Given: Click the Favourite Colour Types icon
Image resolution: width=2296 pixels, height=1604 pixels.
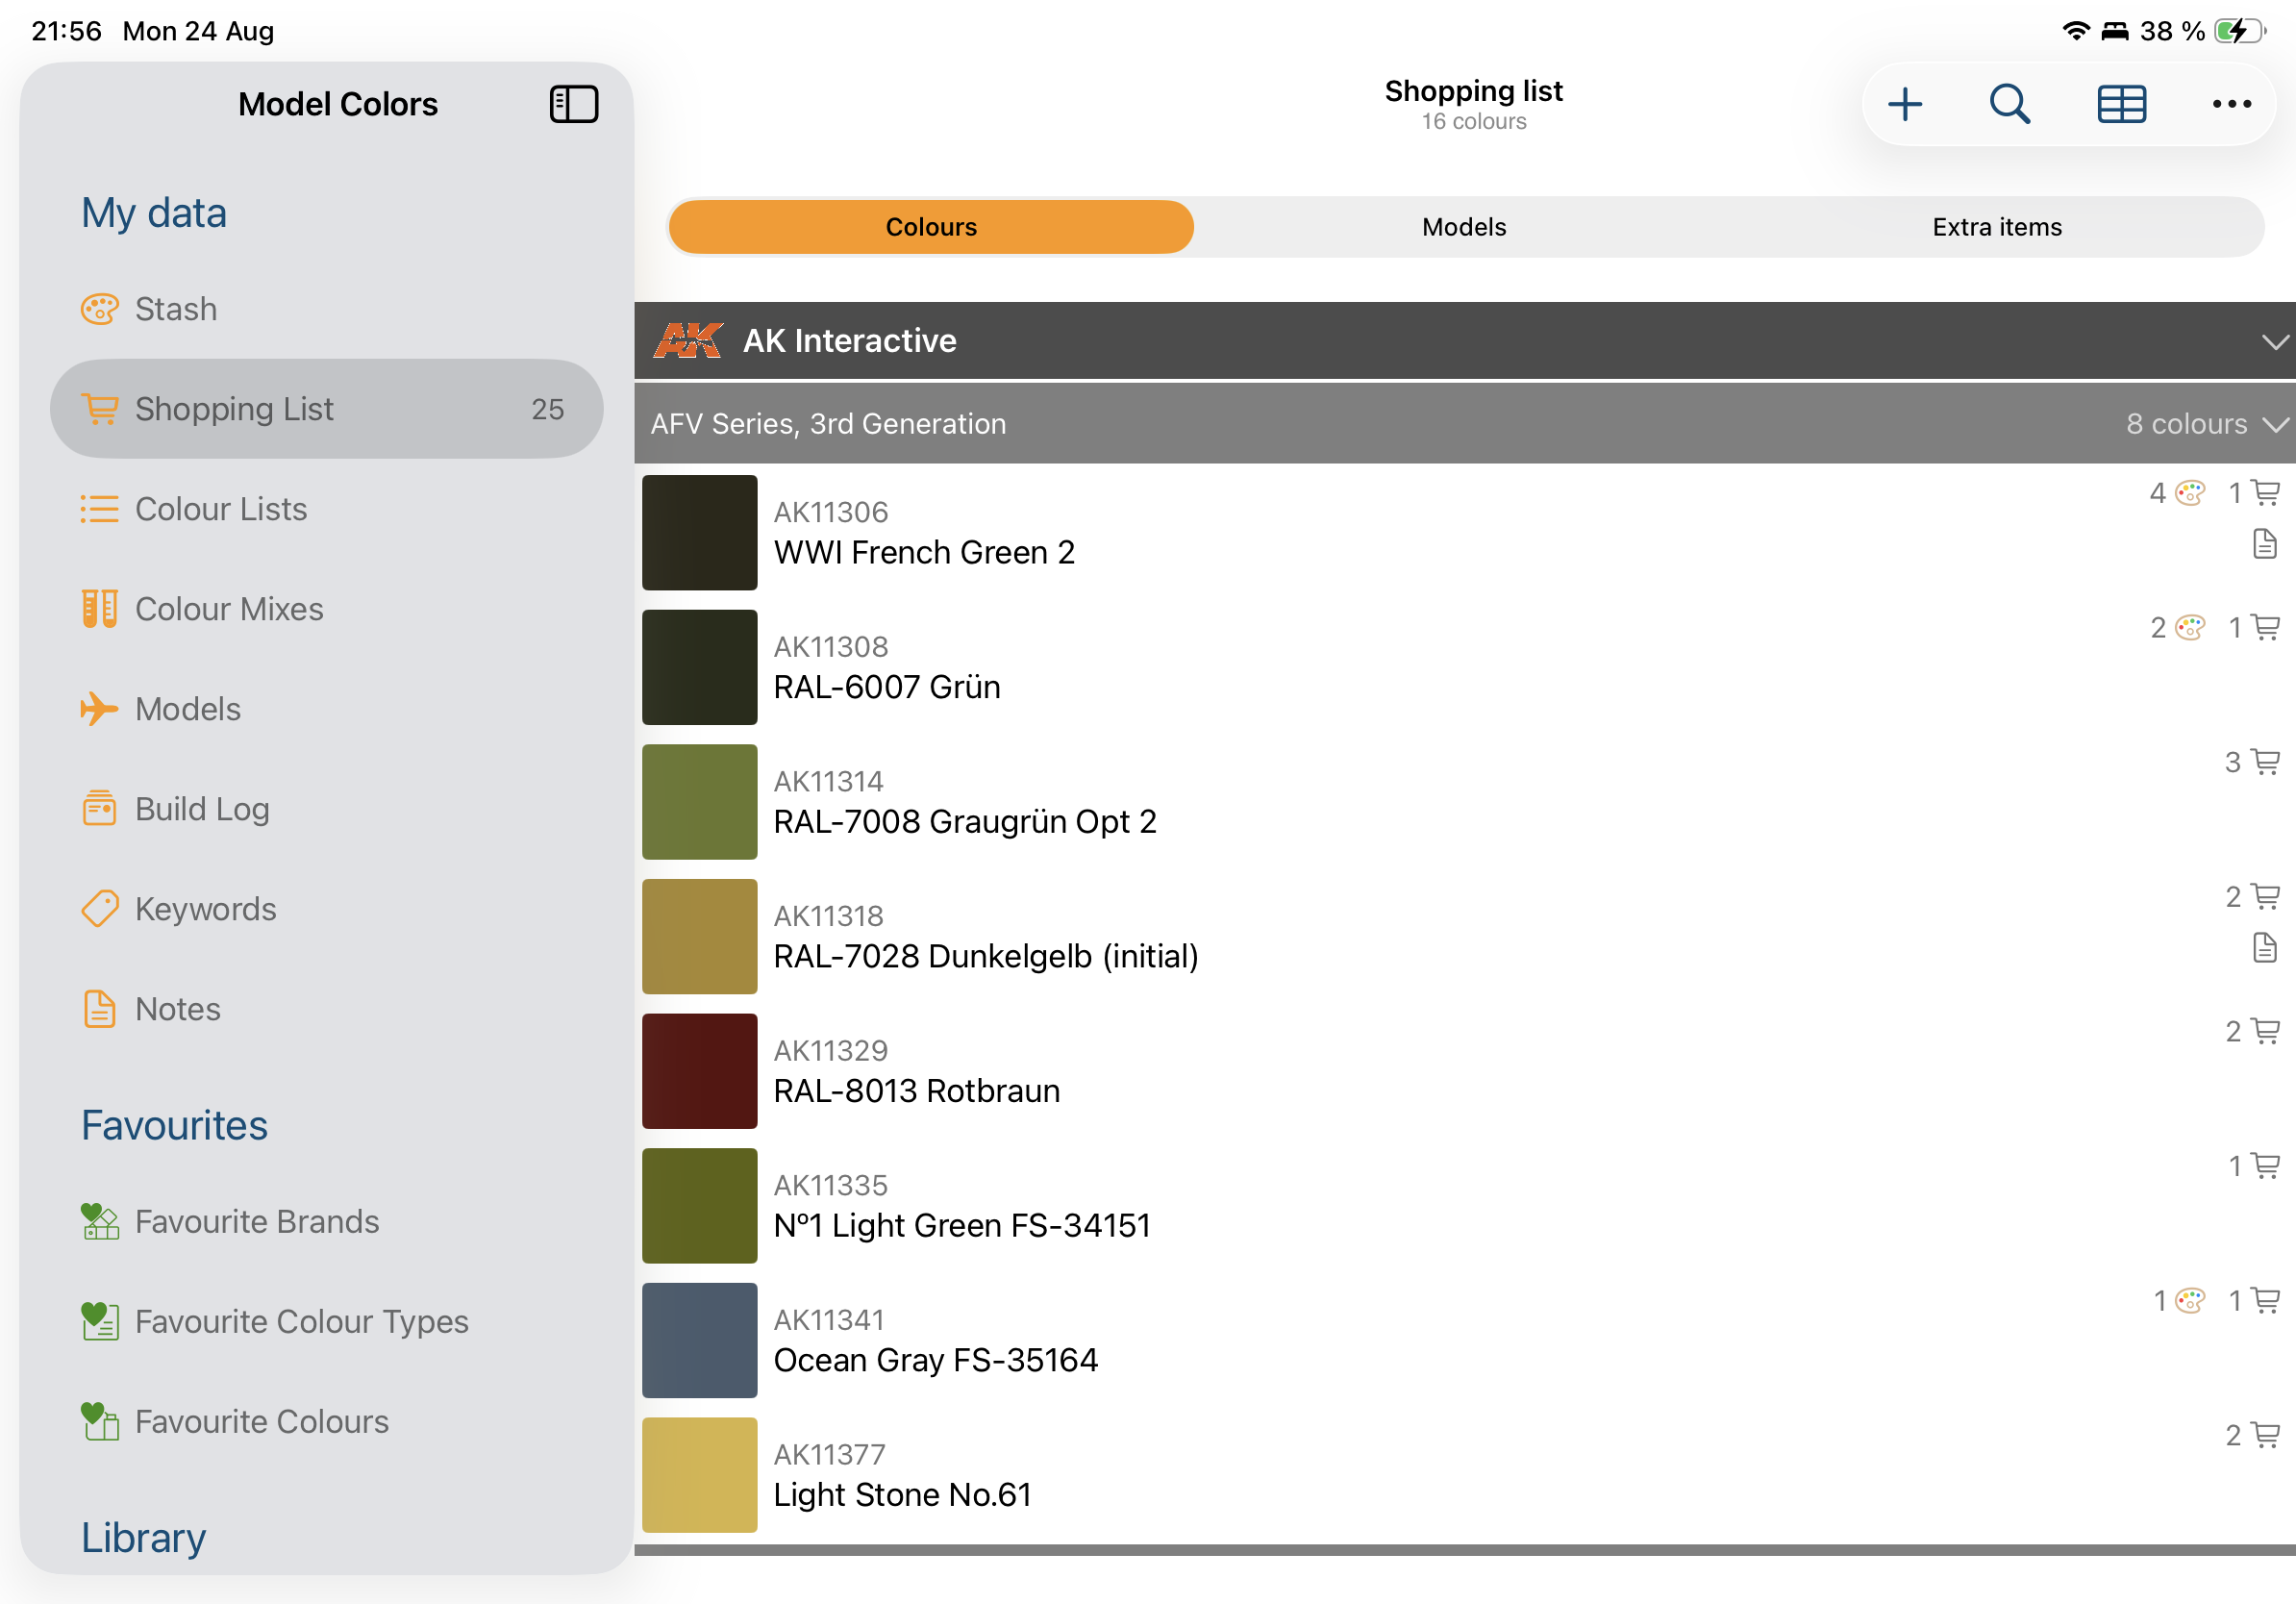Looking at the screenshot, I should coord(99,1321).
